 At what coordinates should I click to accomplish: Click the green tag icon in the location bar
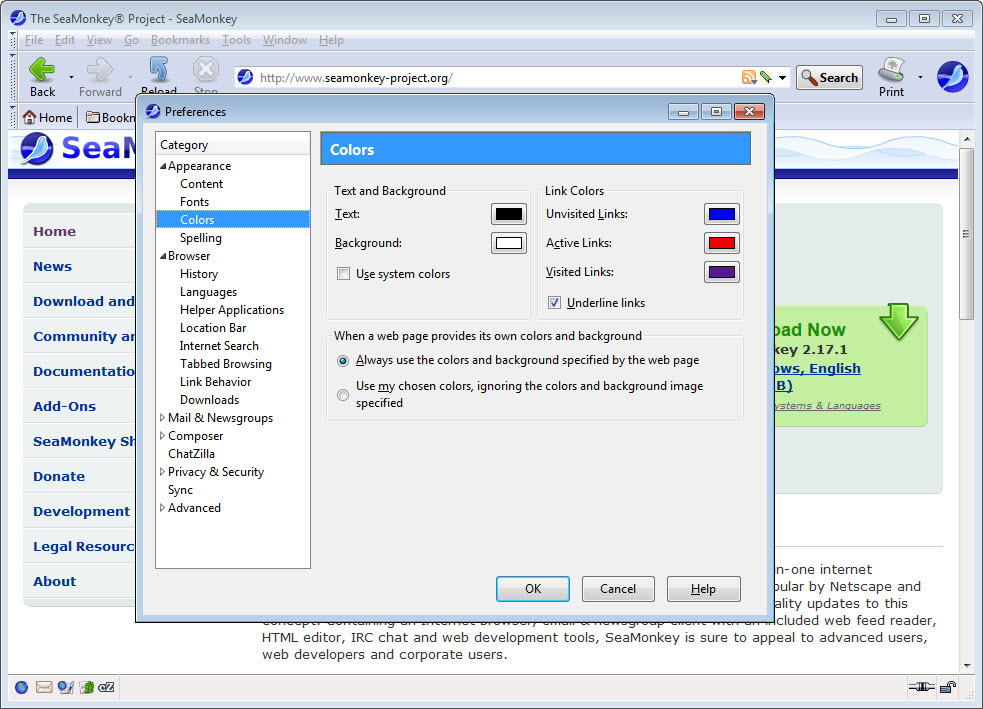click(x=765, y=77)
